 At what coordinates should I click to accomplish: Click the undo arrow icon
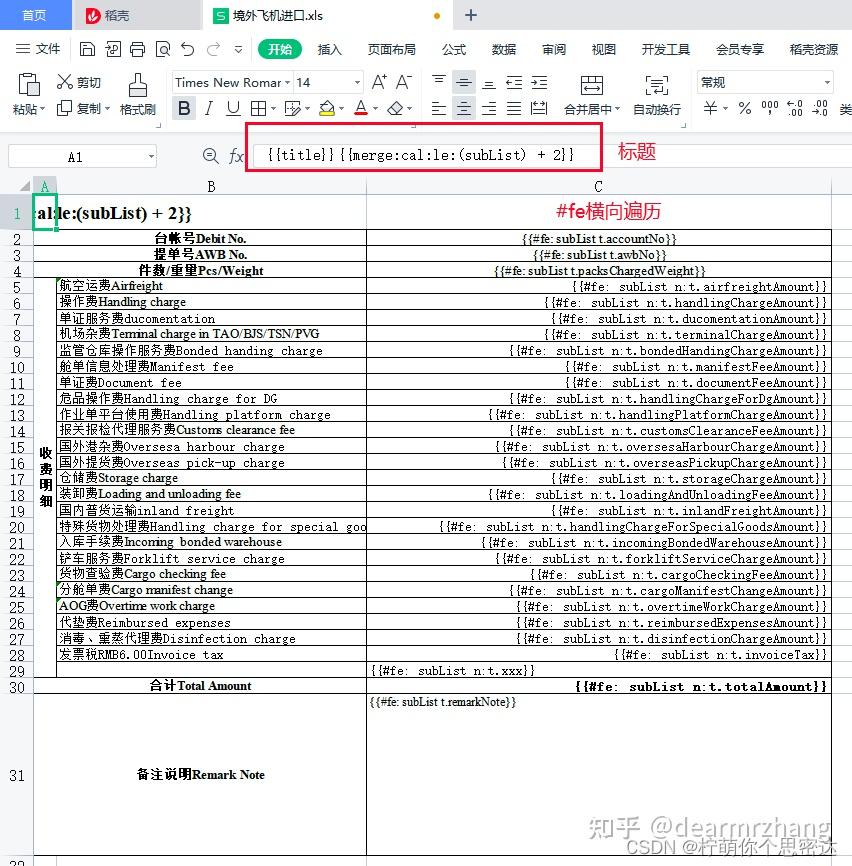click(x=188, y=47)
